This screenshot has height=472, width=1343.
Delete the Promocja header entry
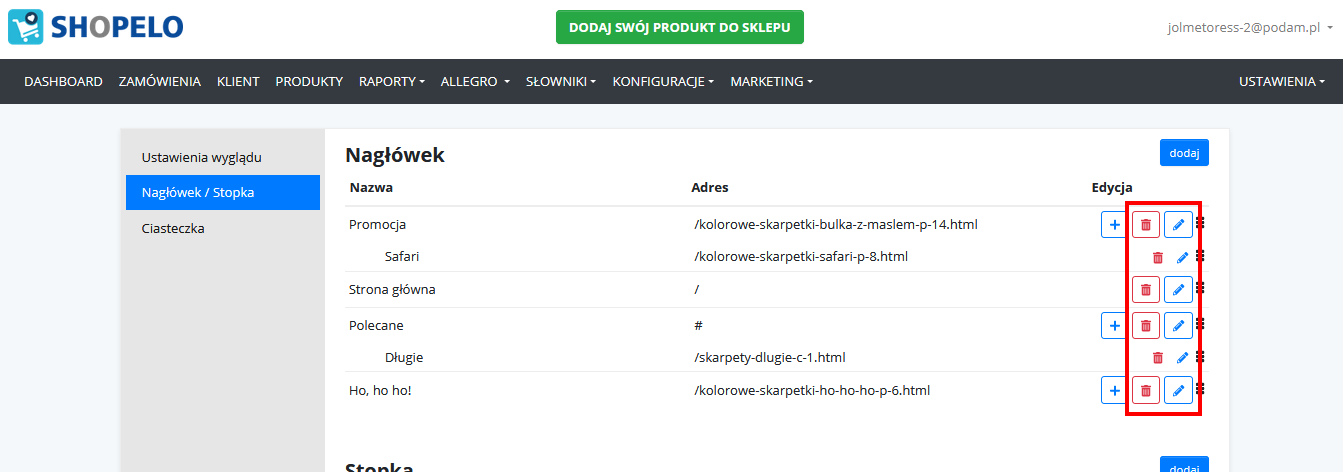coord(1146,225)
